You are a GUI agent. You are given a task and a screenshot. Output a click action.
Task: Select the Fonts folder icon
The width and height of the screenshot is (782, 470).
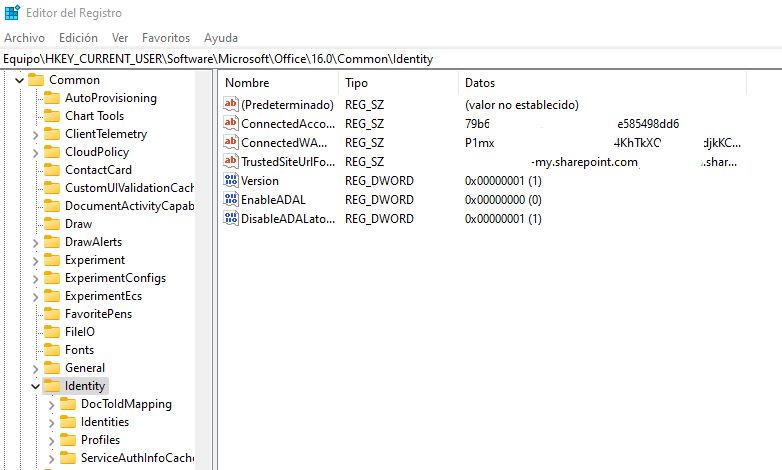click(52, 349)
